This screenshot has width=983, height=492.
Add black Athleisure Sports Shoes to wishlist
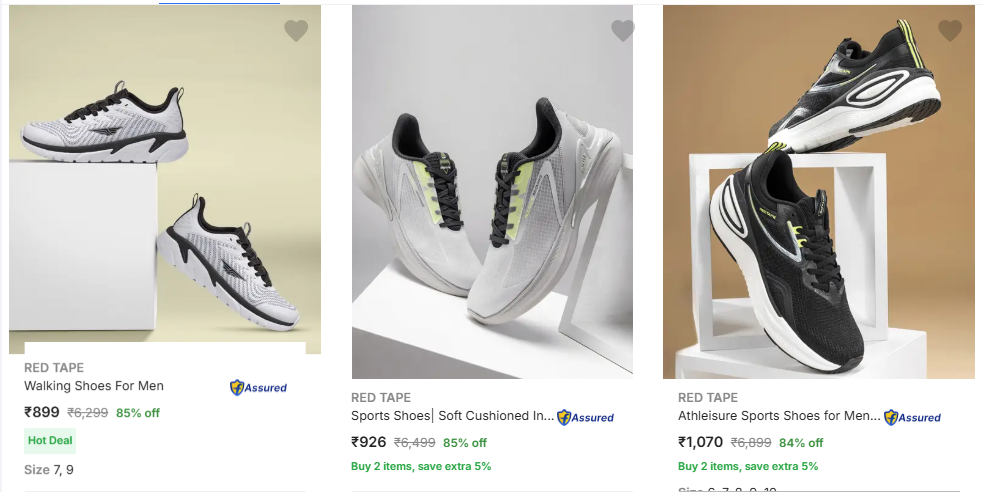(x=950, y=31)
